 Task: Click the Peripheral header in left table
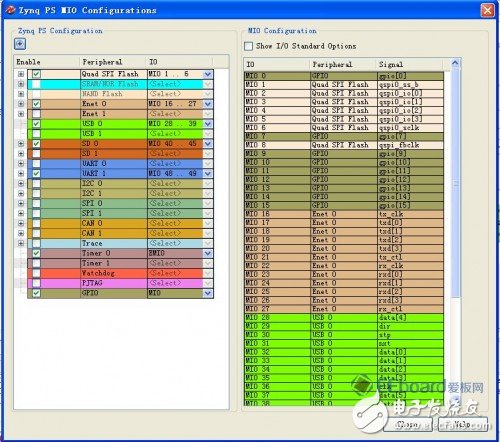[113, 62]
